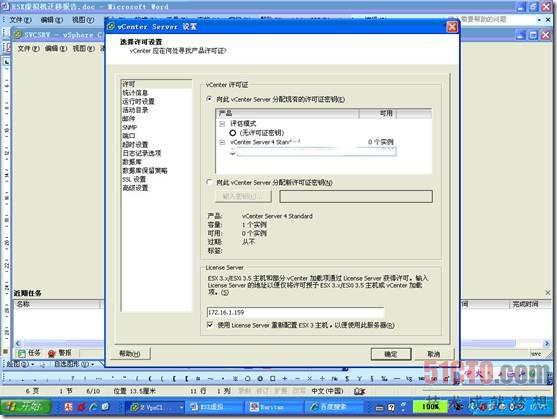The width and height of the screenshot is (557, 419).
Task: Insert the section sign symbol
Action: (x=372, y=379)
